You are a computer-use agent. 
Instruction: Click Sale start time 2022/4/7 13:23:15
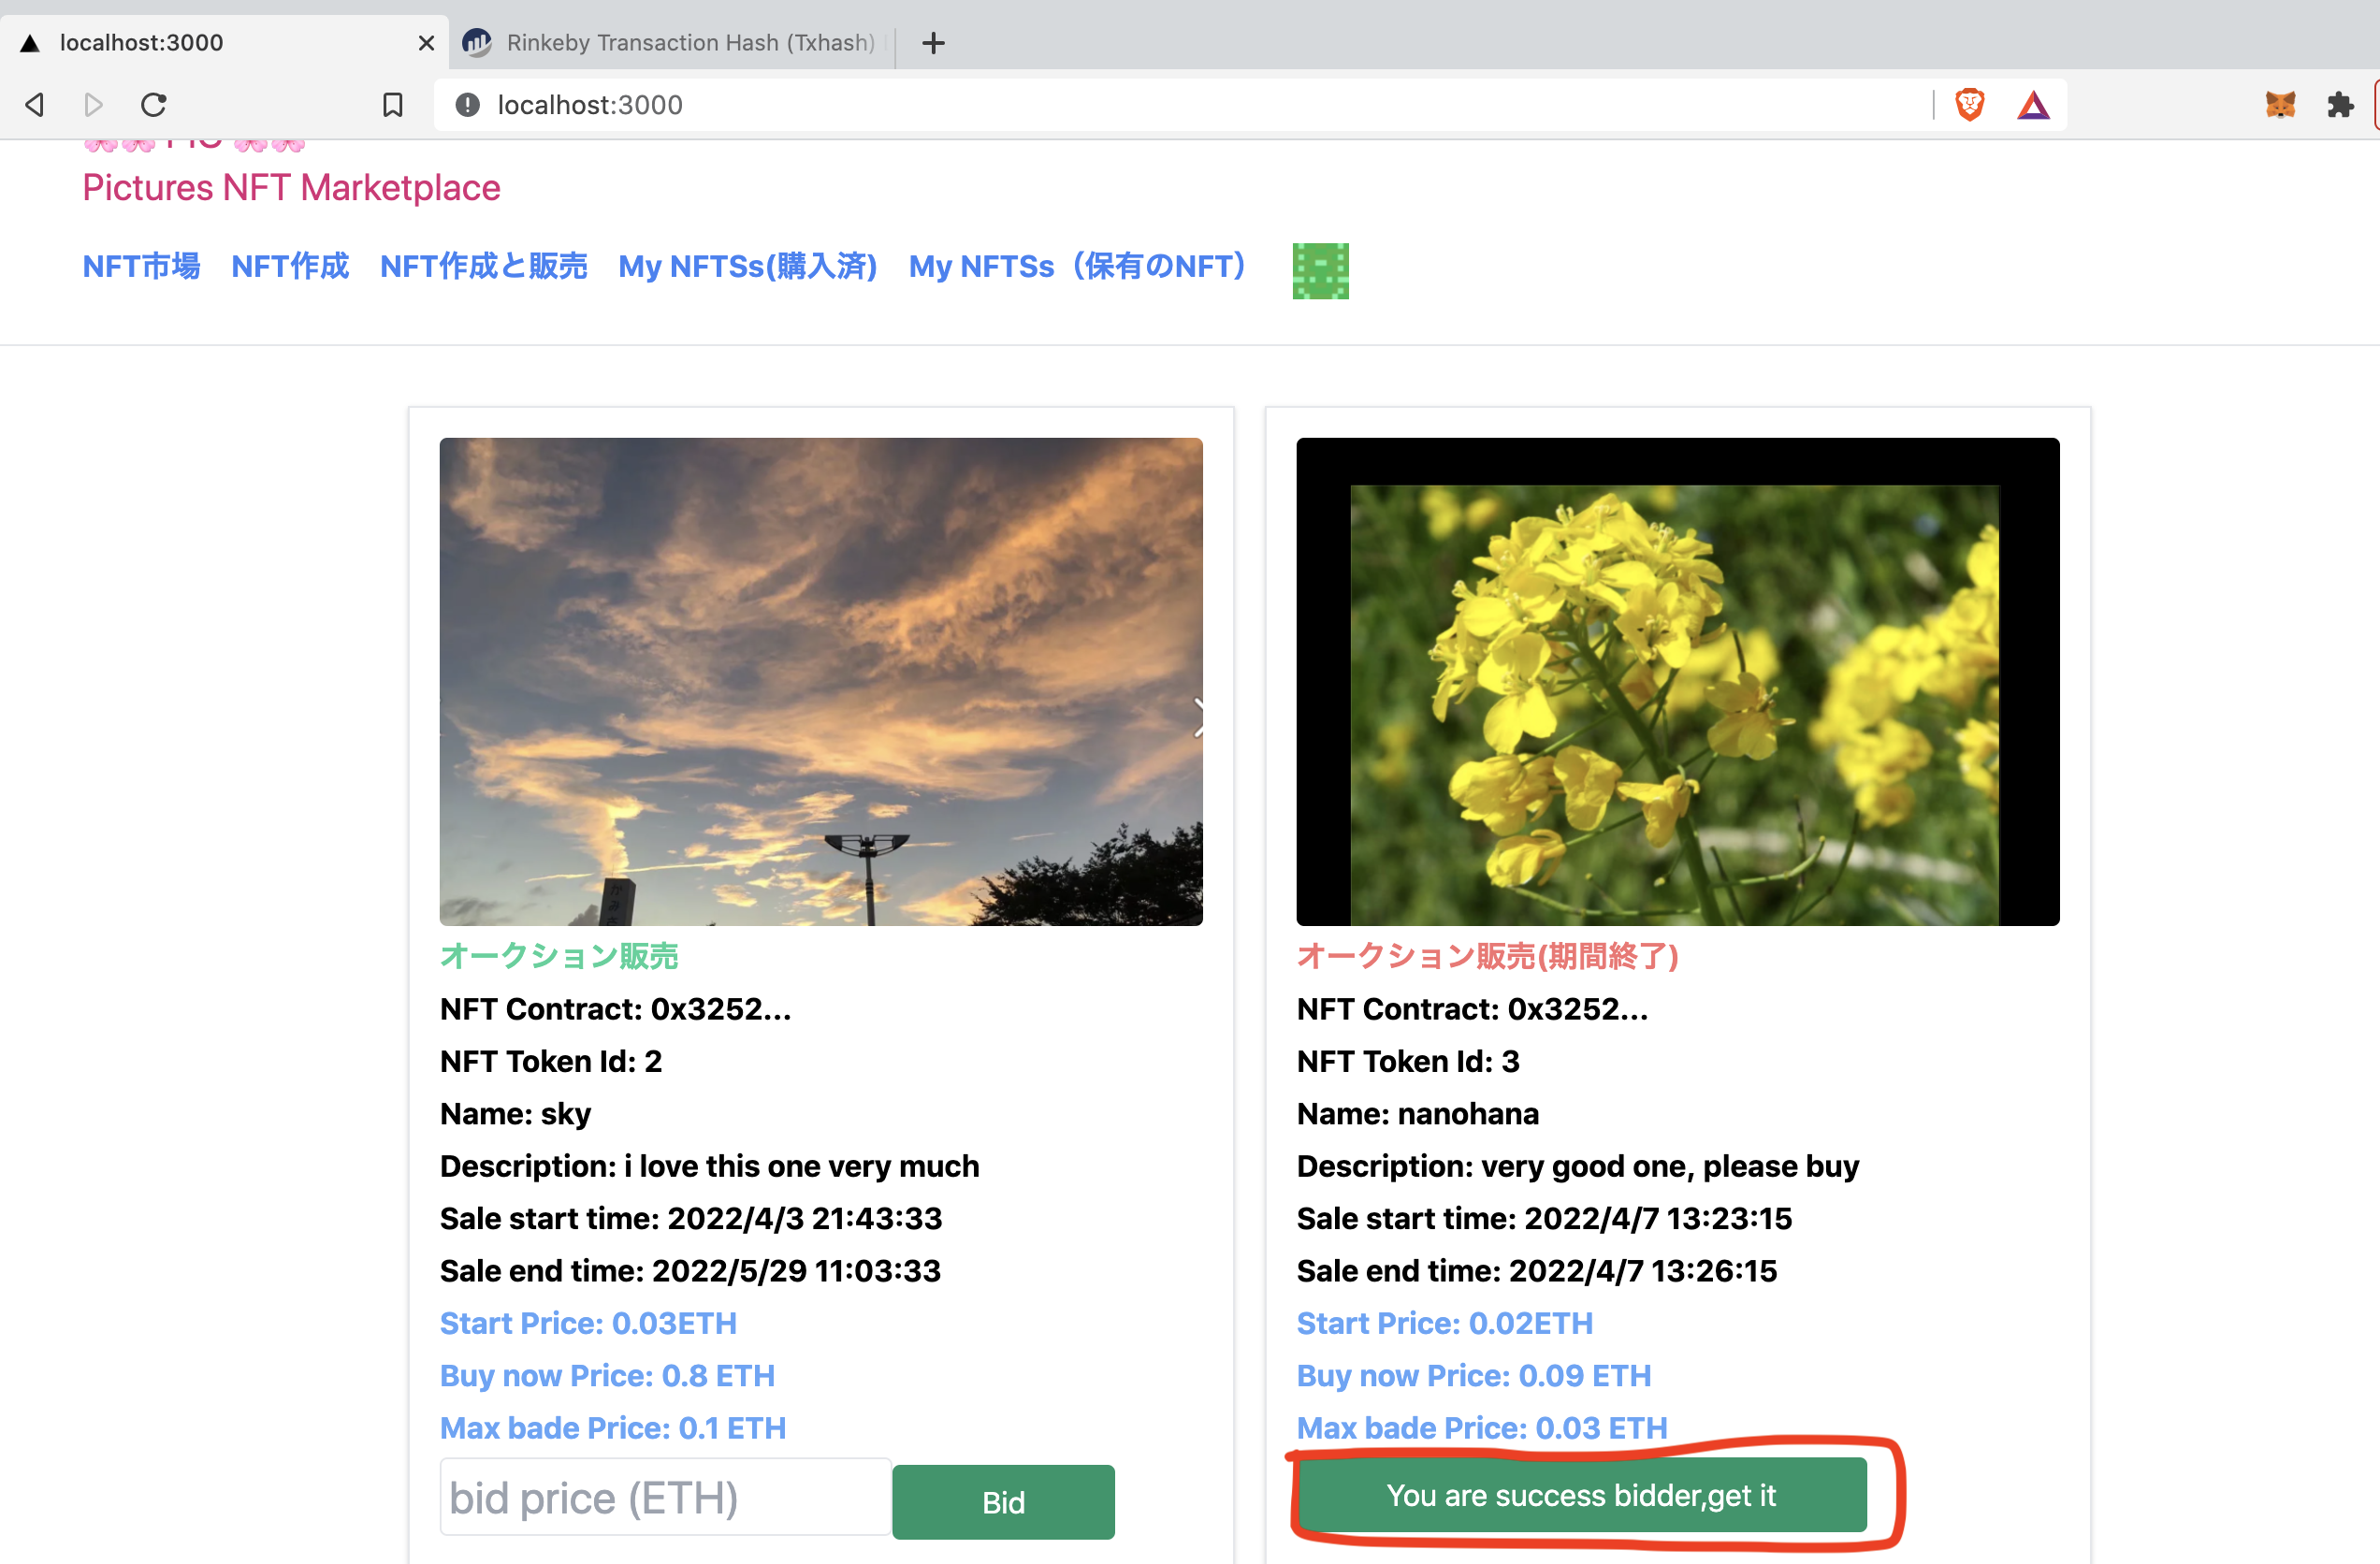click(x=1544, y=1218)
